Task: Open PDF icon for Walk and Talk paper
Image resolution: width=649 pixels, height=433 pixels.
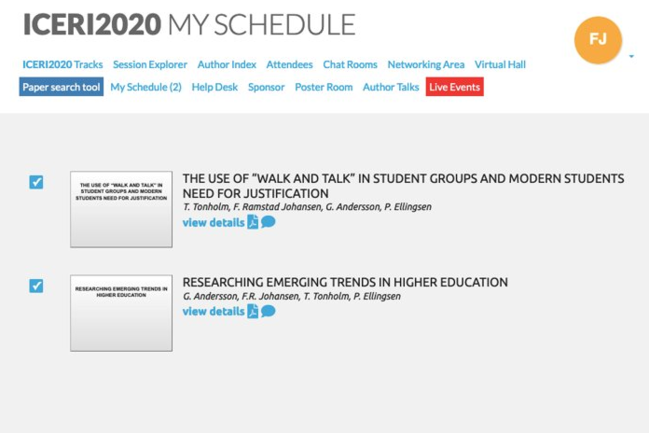Action: (252, 222)
